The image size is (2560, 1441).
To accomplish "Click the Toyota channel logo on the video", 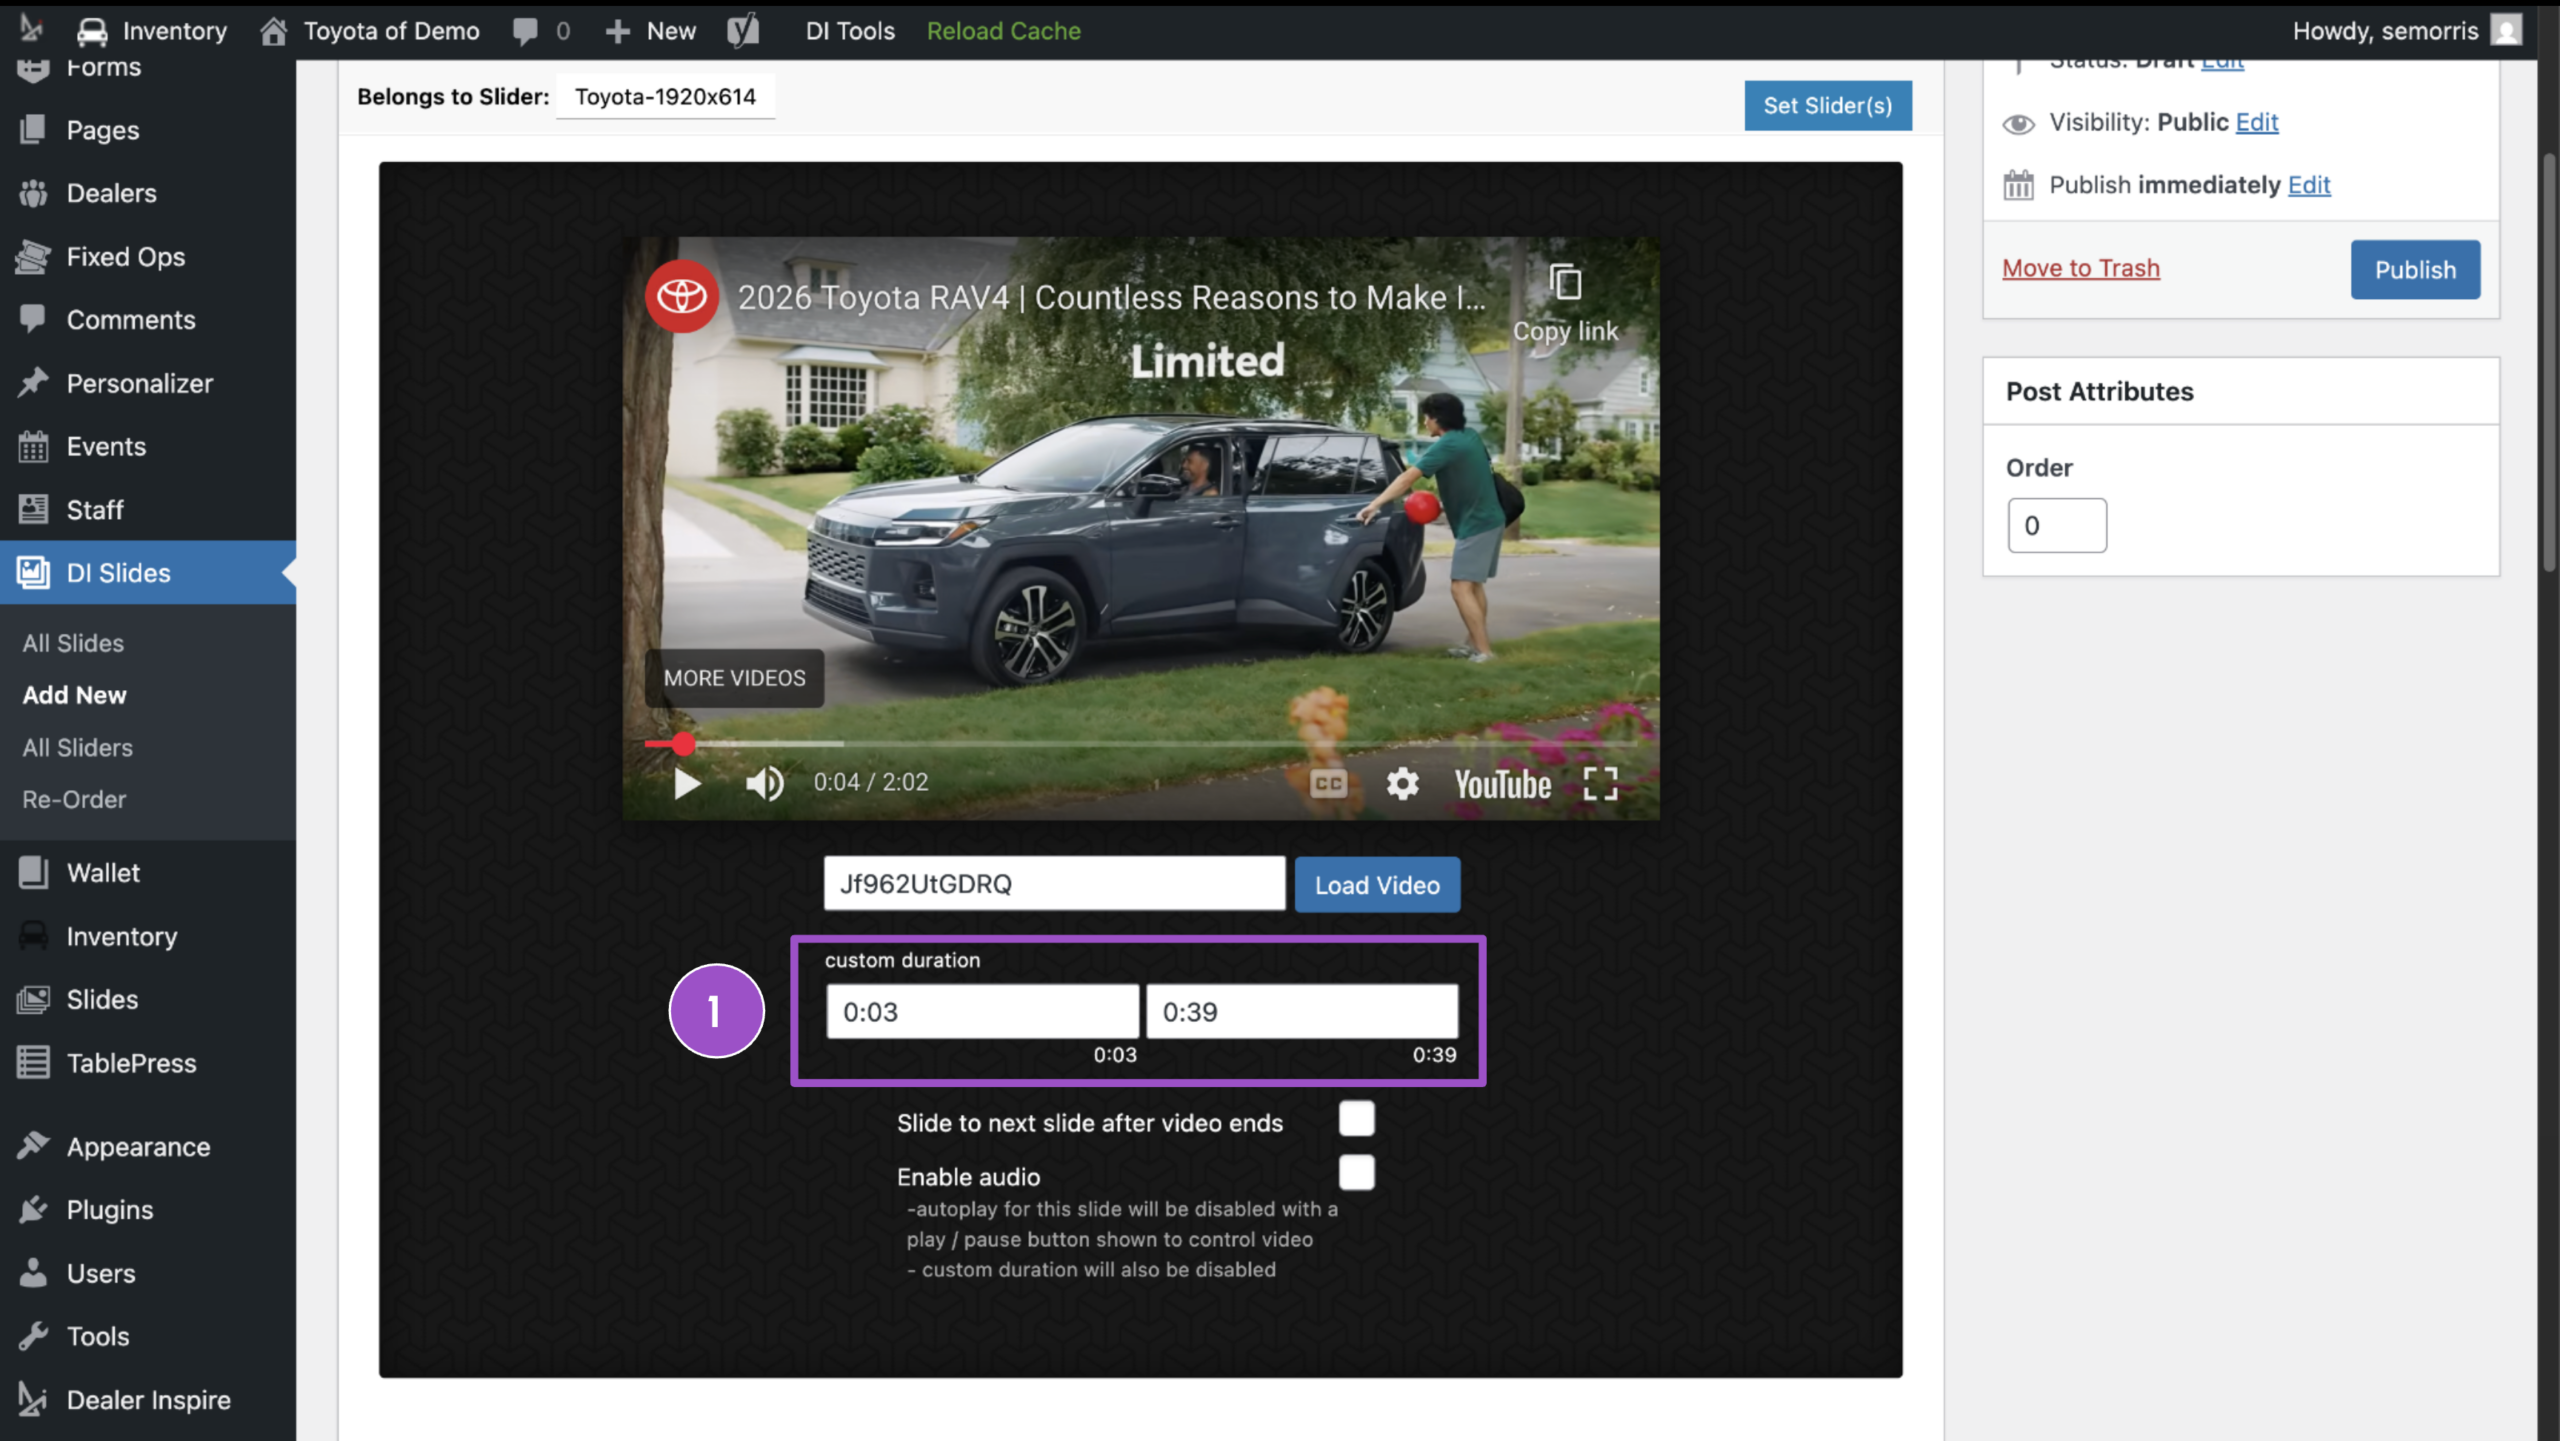I will [682, 296].
